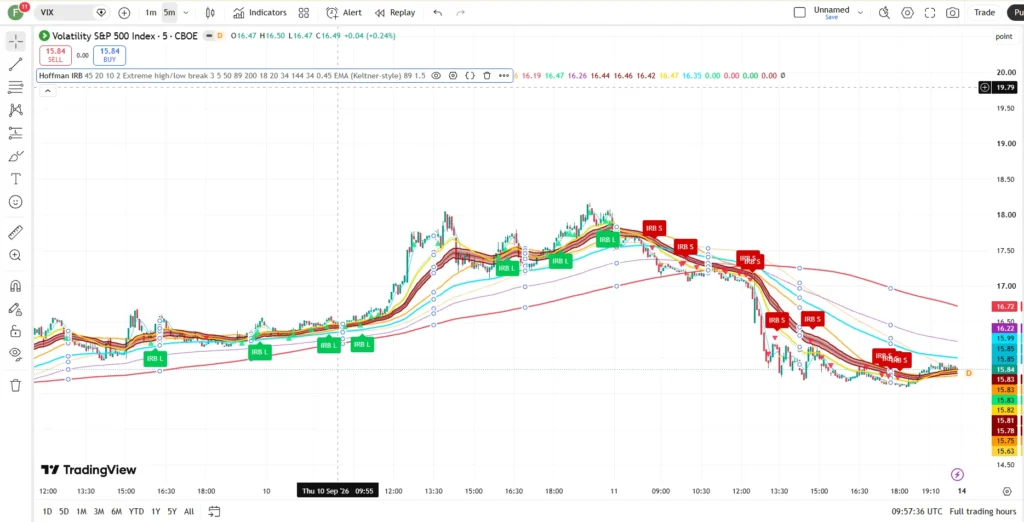Redo the last chart action
This screenshot has width=1024, height=522.
(460, 12)
